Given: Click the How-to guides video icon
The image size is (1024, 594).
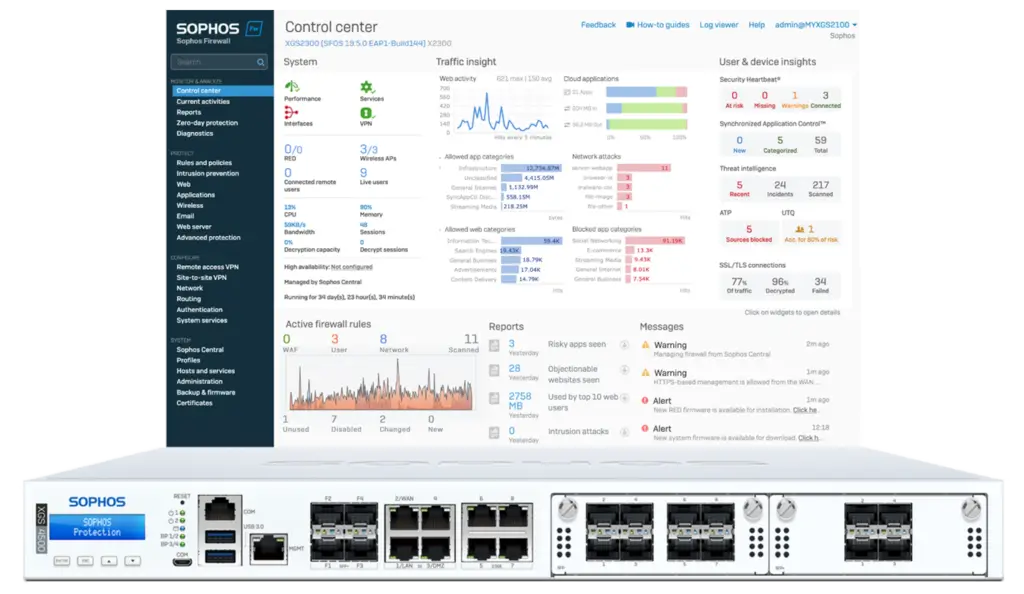Looking at the screenshot, I should pos(630,24).
